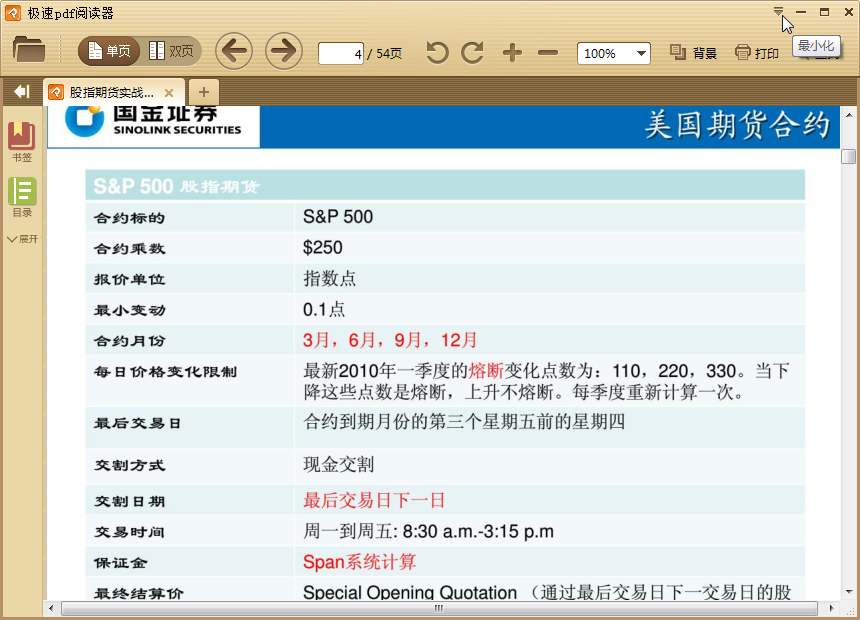
Task: Maximize the reader window
Action: [824, 12]
